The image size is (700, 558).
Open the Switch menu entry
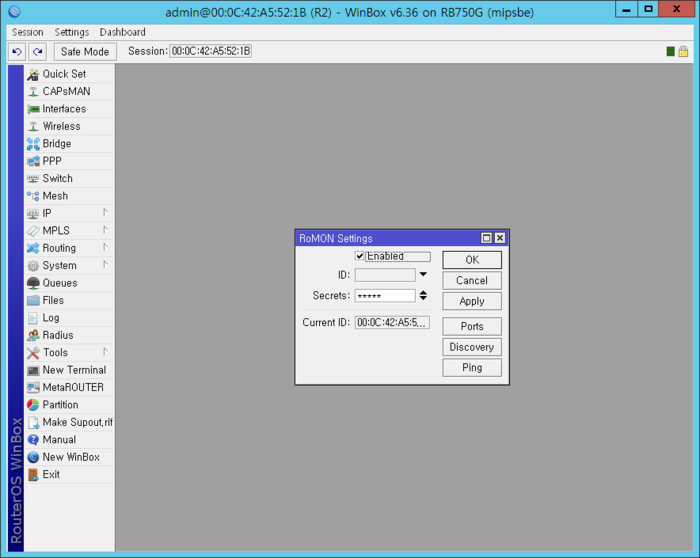coord(69,178)
